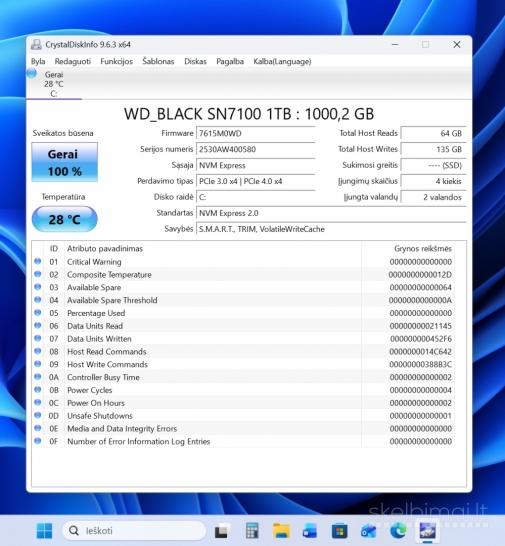Click the Atributo pavadinimas column header
The width and height of the screenshot is (505, 546).
point(213,249)
